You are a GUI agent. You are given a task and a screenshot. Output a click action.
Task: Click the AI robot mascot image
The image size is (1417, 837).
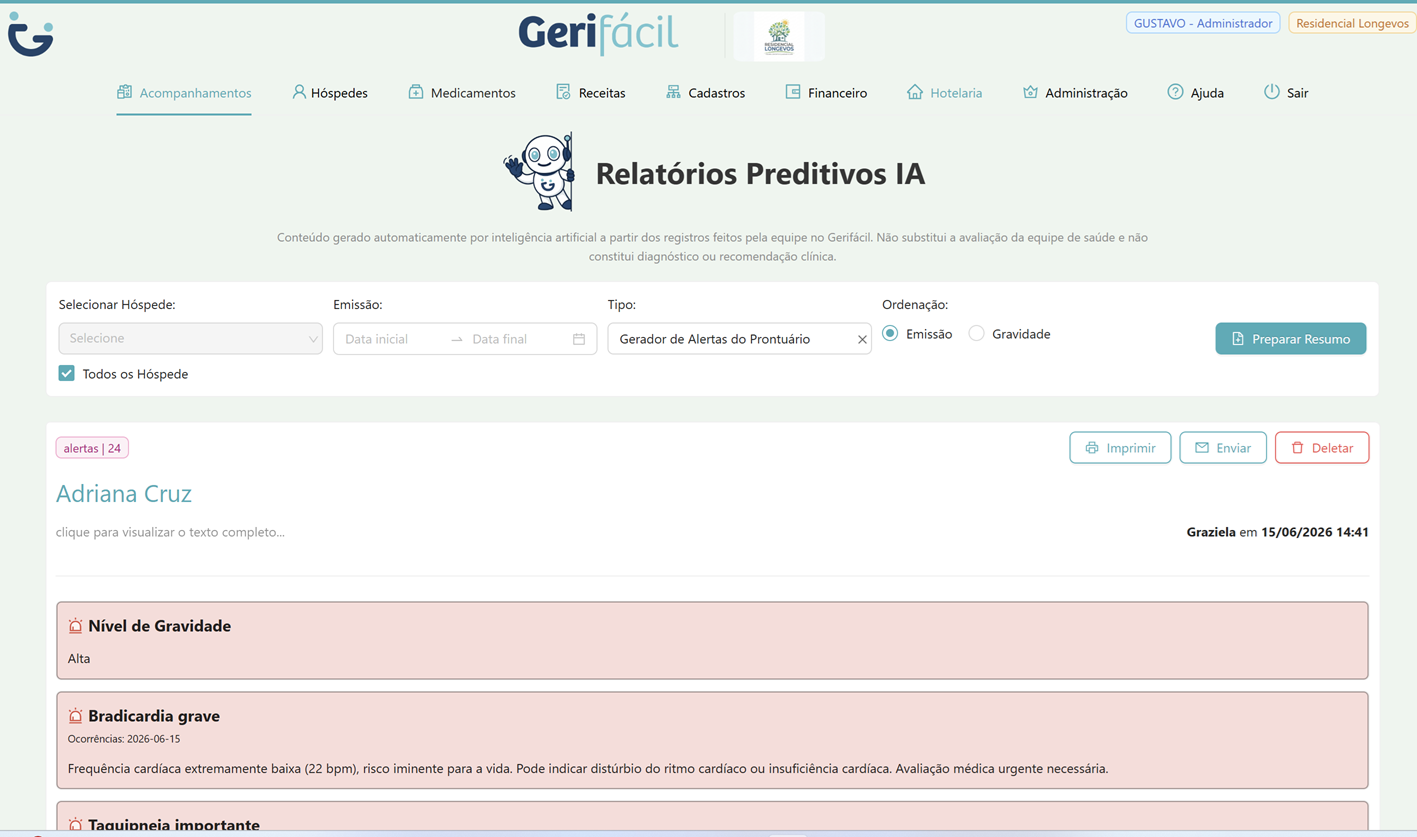pyautogui.click(x=540, y=172)
